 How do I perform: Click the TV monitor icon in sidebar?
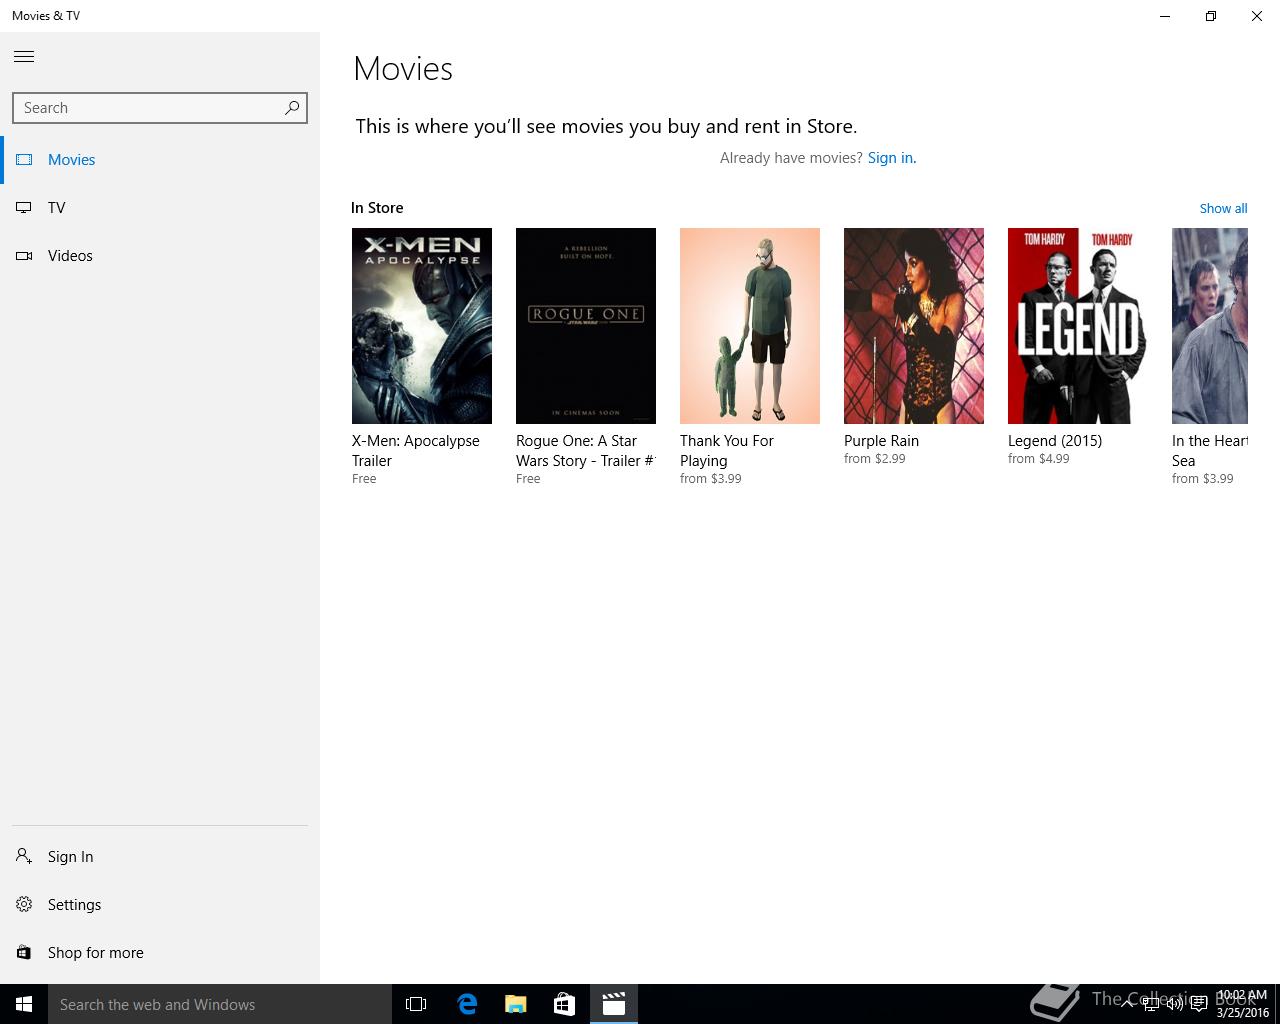24,208
